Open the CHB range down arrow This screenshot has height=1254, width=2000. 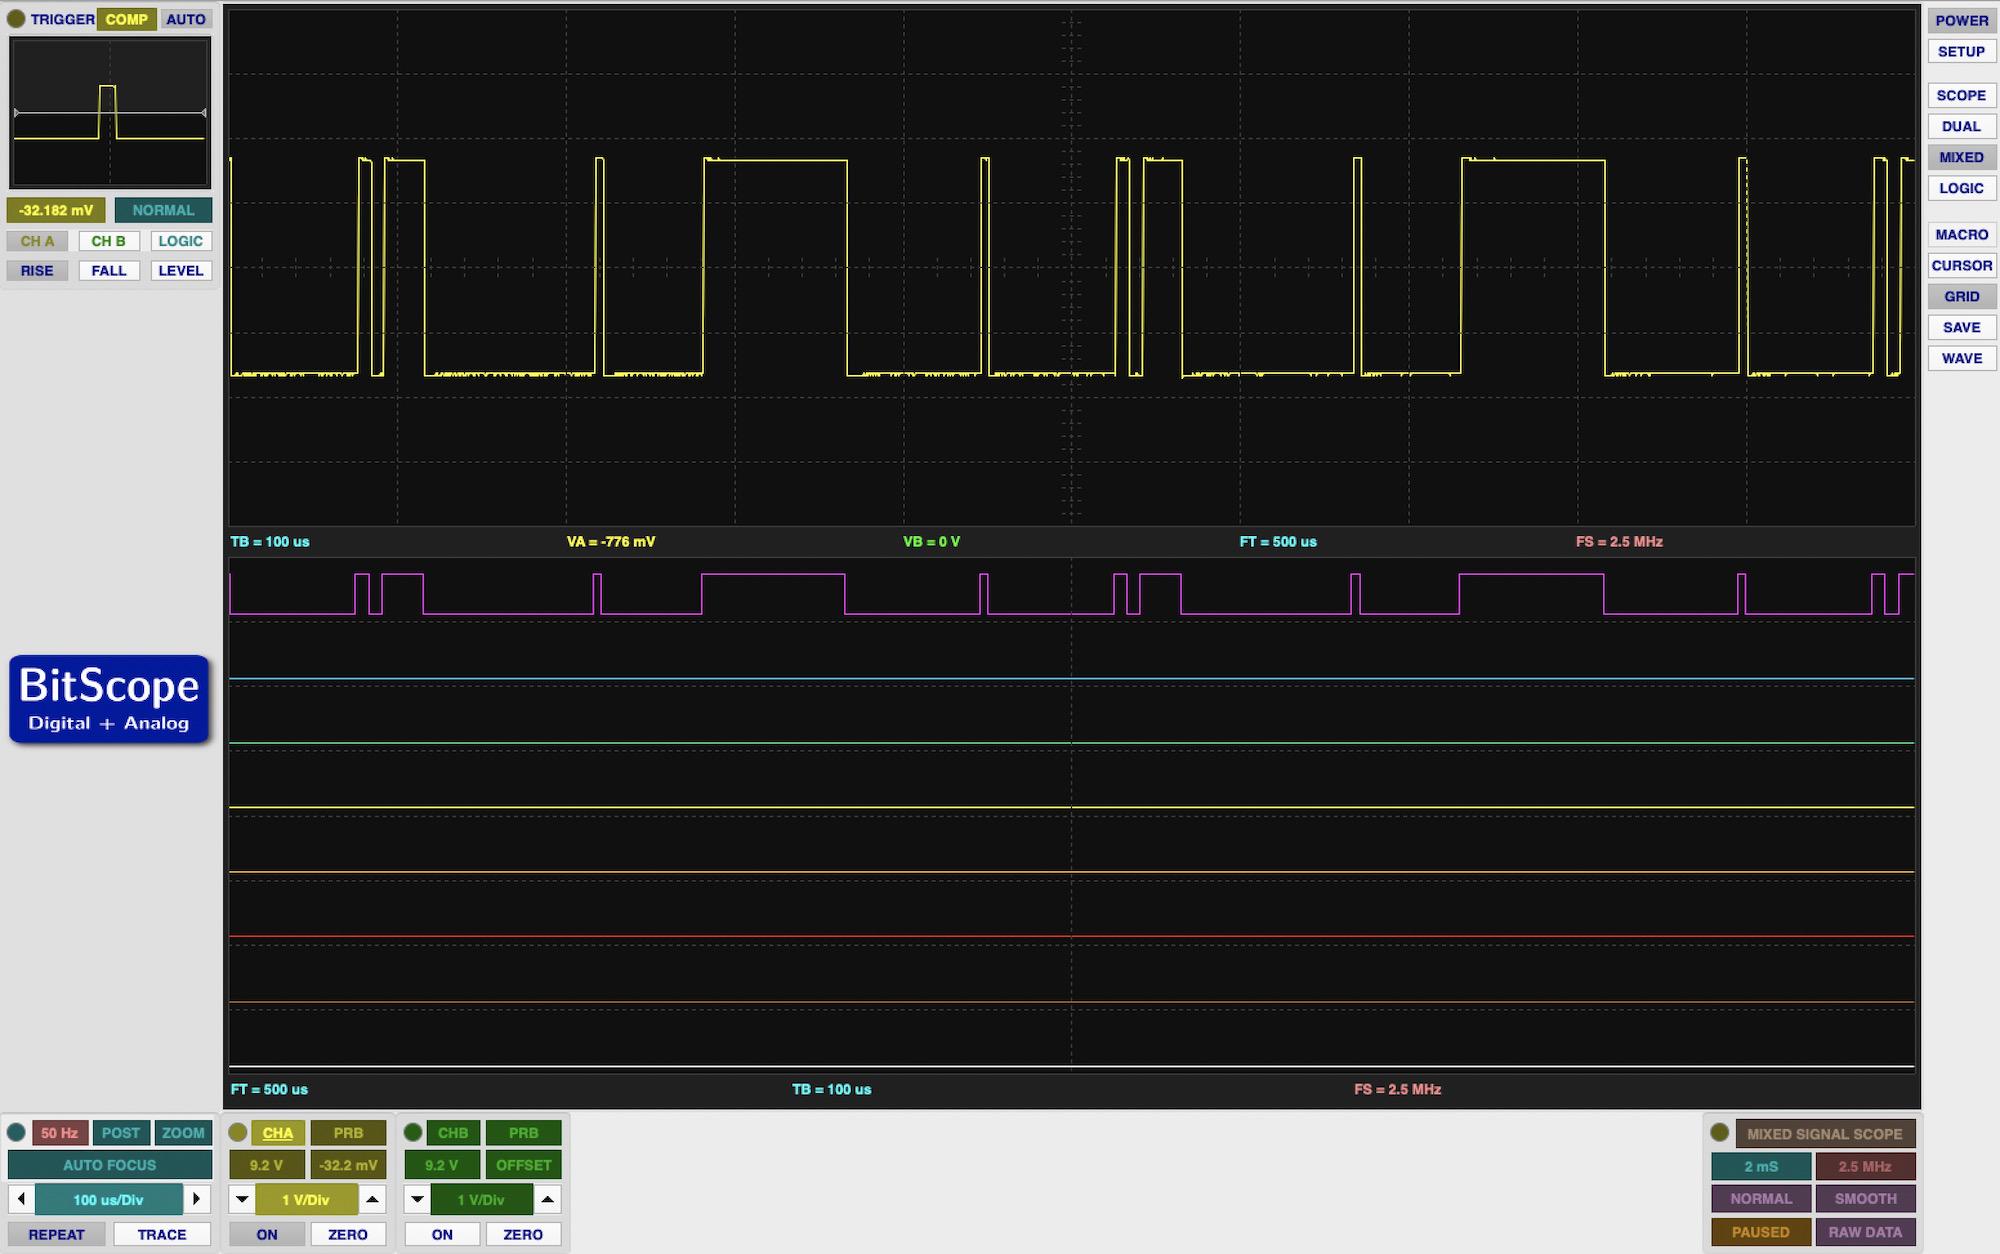(417, 1199)
